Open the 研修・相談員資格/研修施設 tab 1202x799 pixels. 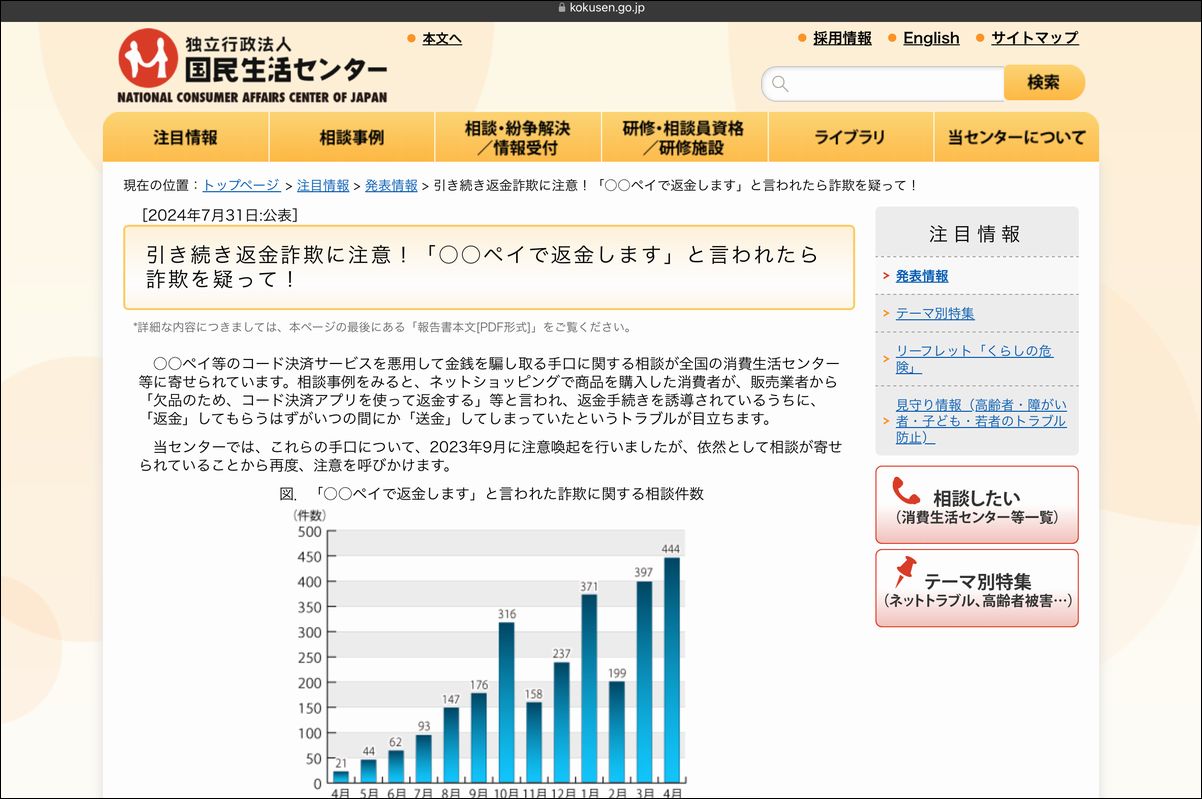point(684,137)
